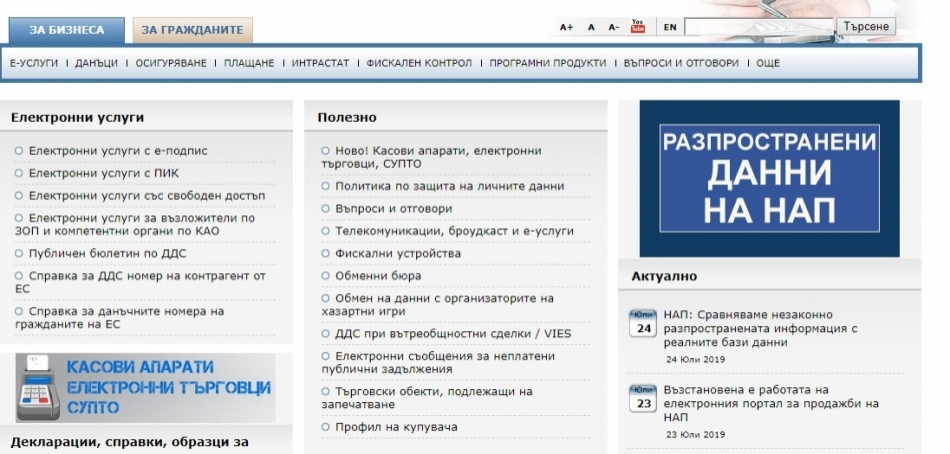The height and width of the screenshot is (454, 950).
Task: Open the YouTube channel icon
Action: coord(638,26)
